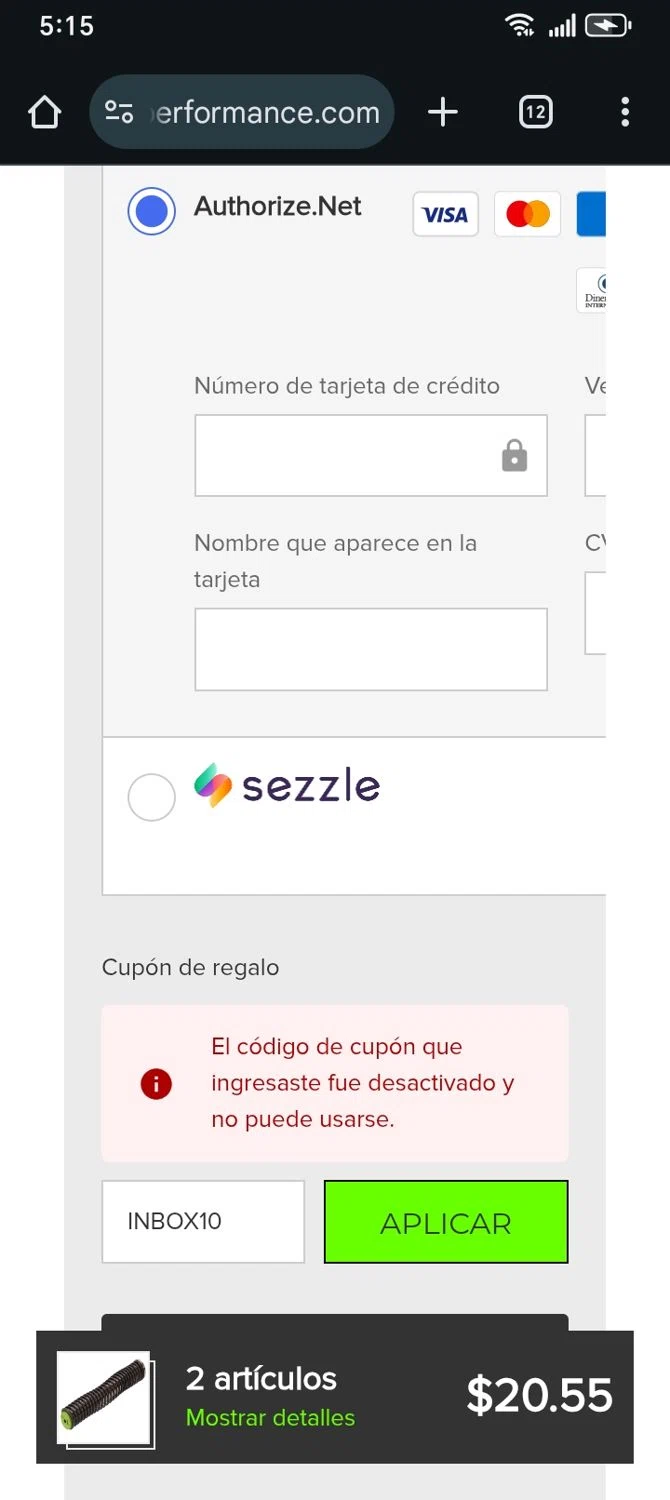Focus the Nombre que aparece en la tarjeta field
This screenshot has width=670, height=1500.
(x=370, y=649)
